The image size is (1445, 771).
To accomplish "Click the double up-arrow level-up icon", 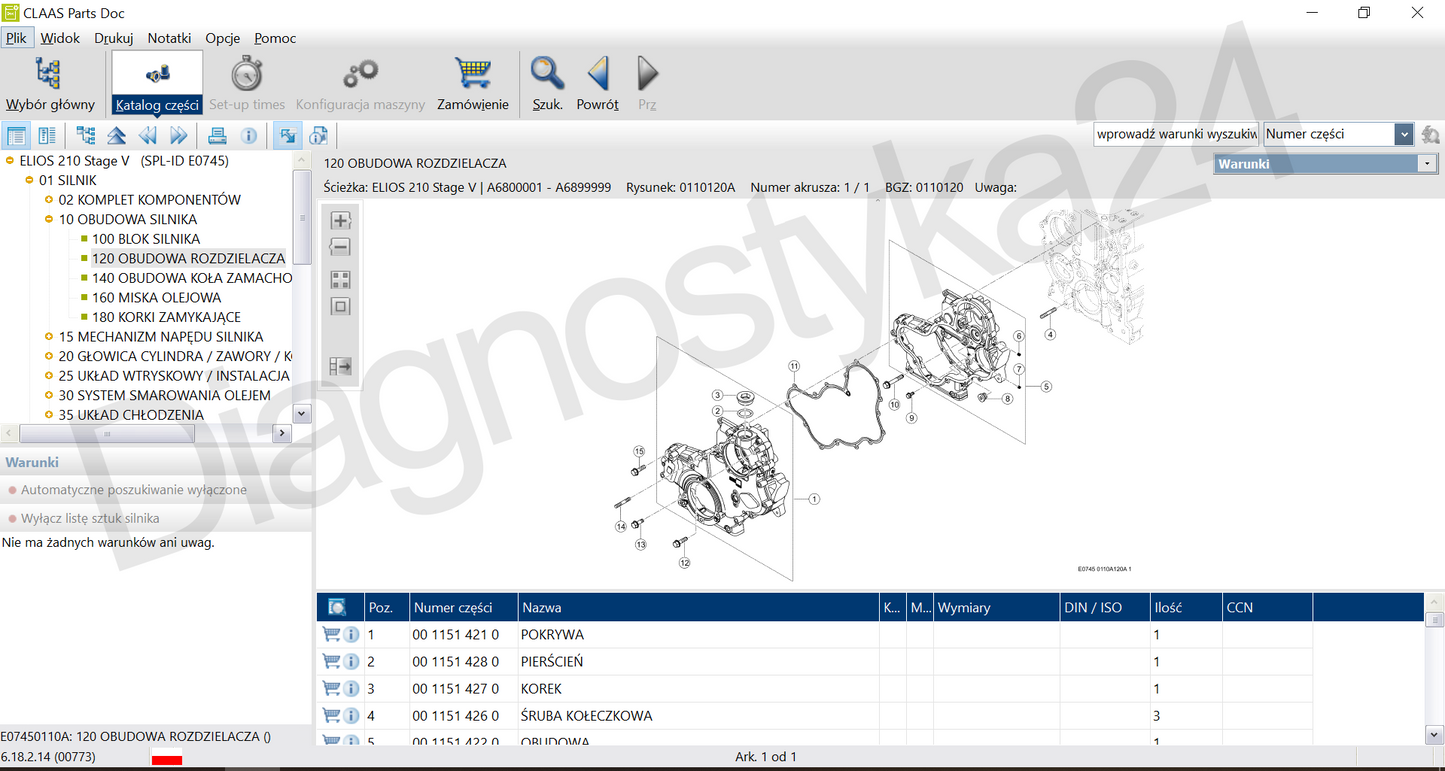I will (117, 136).
